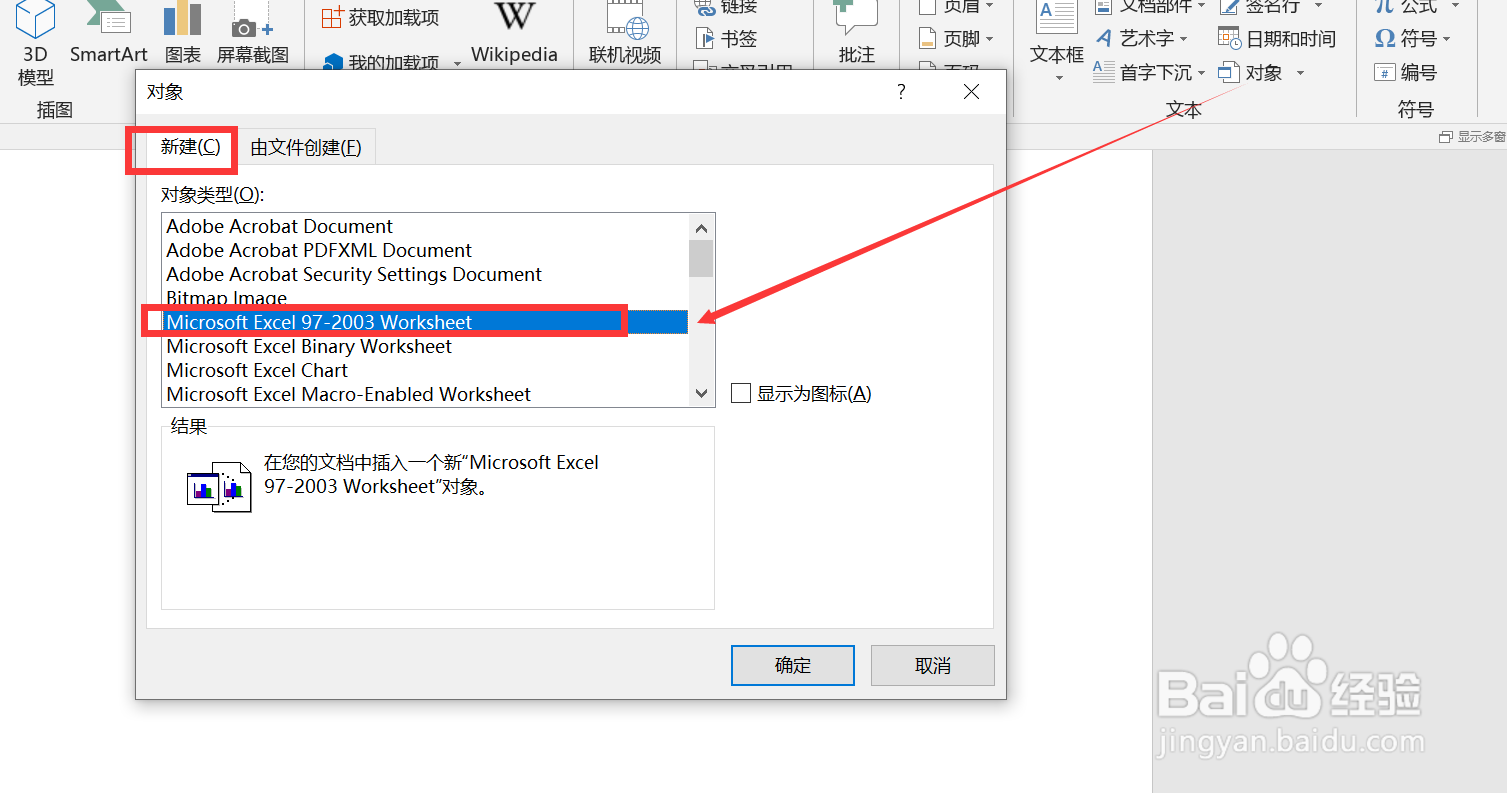Insert 日期和时间 date and time
This screenshot has height=793, width=1507.
pyautogui.click(x=1277, y=39)
